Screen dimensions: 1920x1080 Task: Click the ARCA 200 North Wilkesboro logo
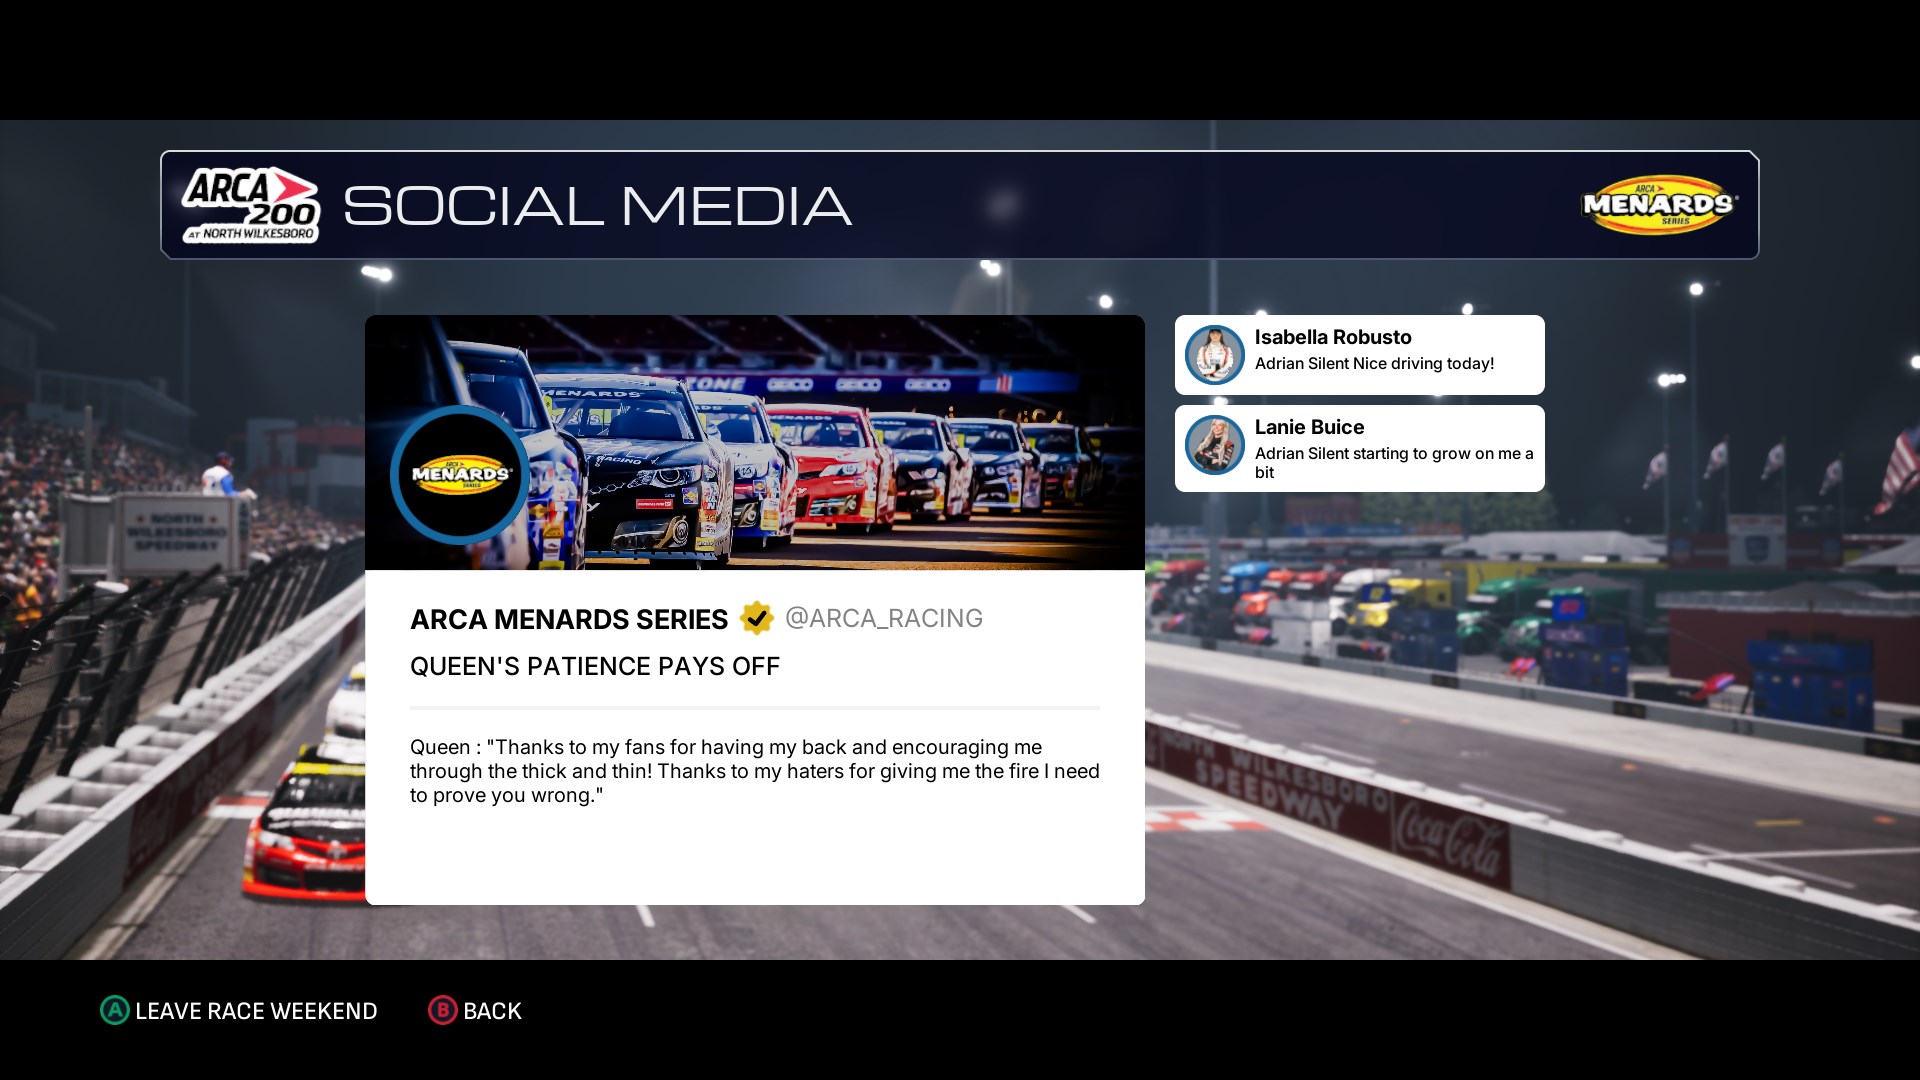[250, 205]
